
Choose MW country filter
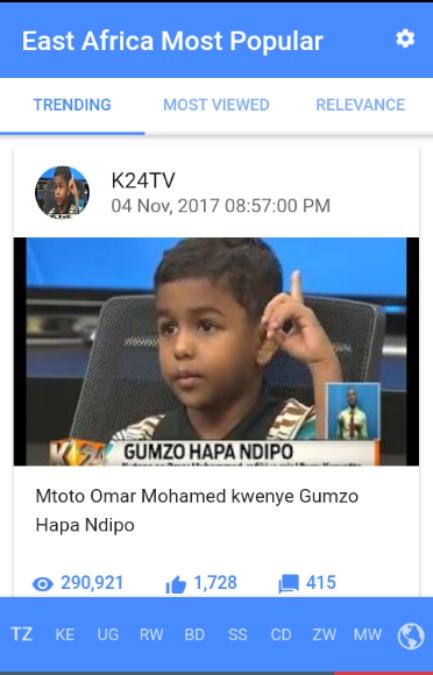[x=368, y=635]
